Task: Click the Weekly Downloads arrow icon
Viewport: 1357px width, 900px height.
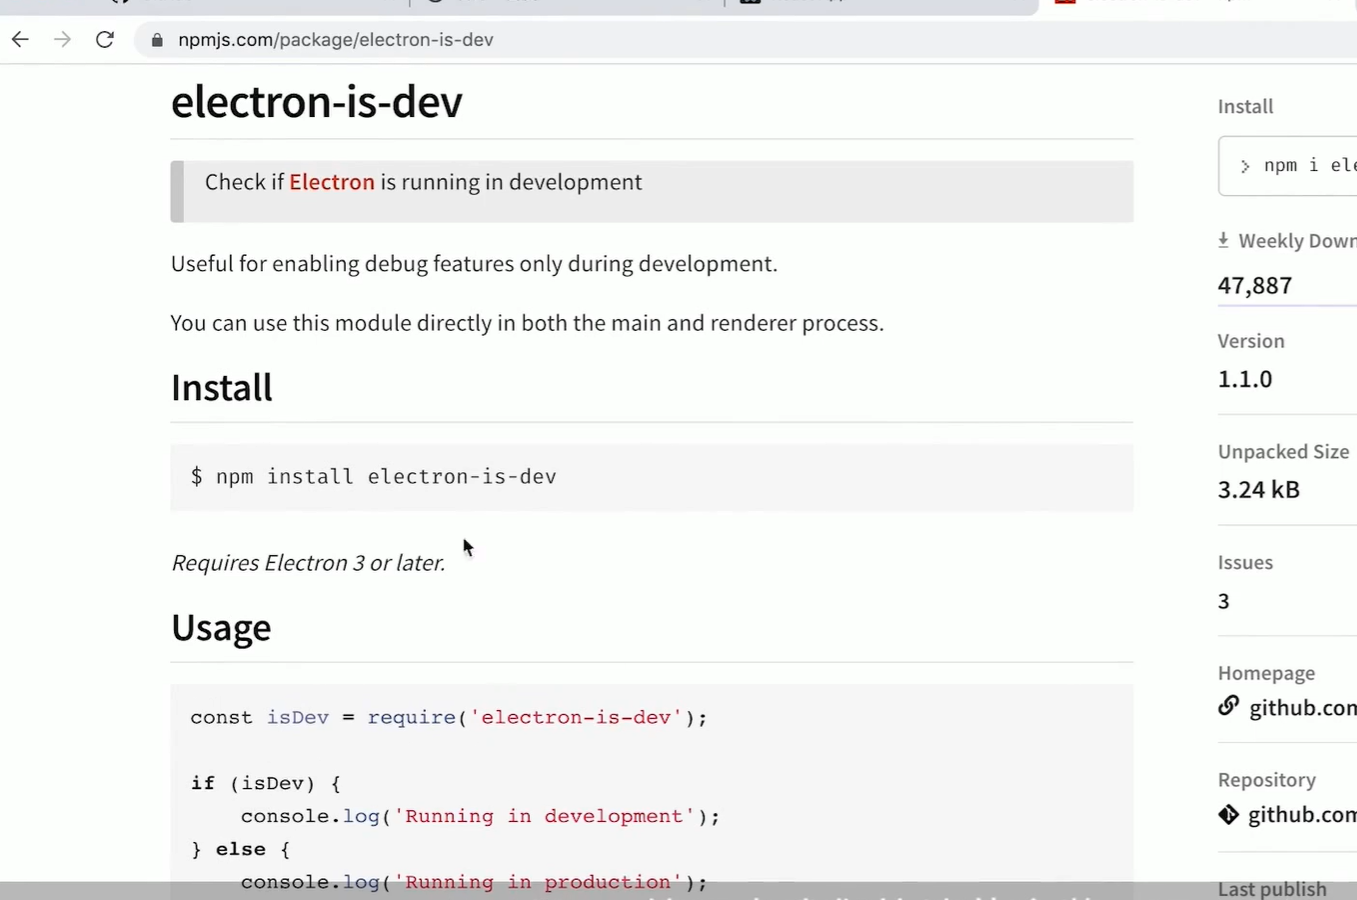Action: [x=1223, y=240]
